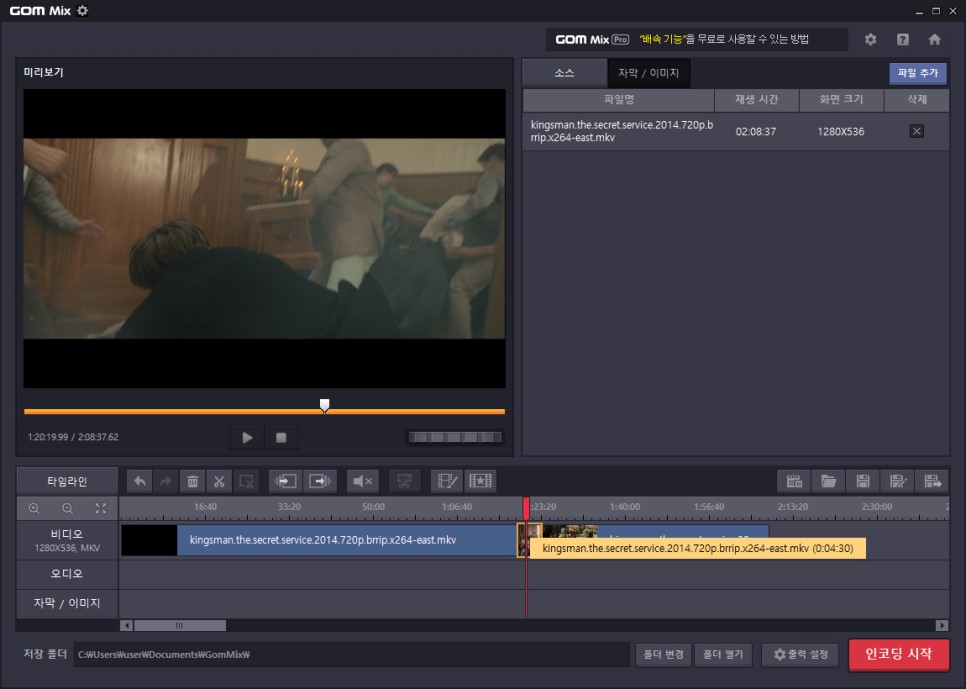Click the 삭제 column header
966x689 pixels.
coord(917,100)
